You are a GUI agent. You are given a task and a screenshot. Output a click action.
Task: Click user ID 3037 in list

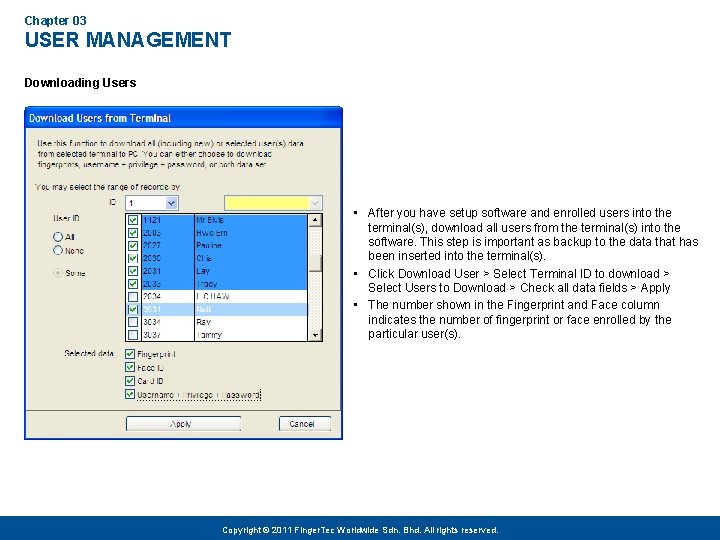(x=152, y=335)
